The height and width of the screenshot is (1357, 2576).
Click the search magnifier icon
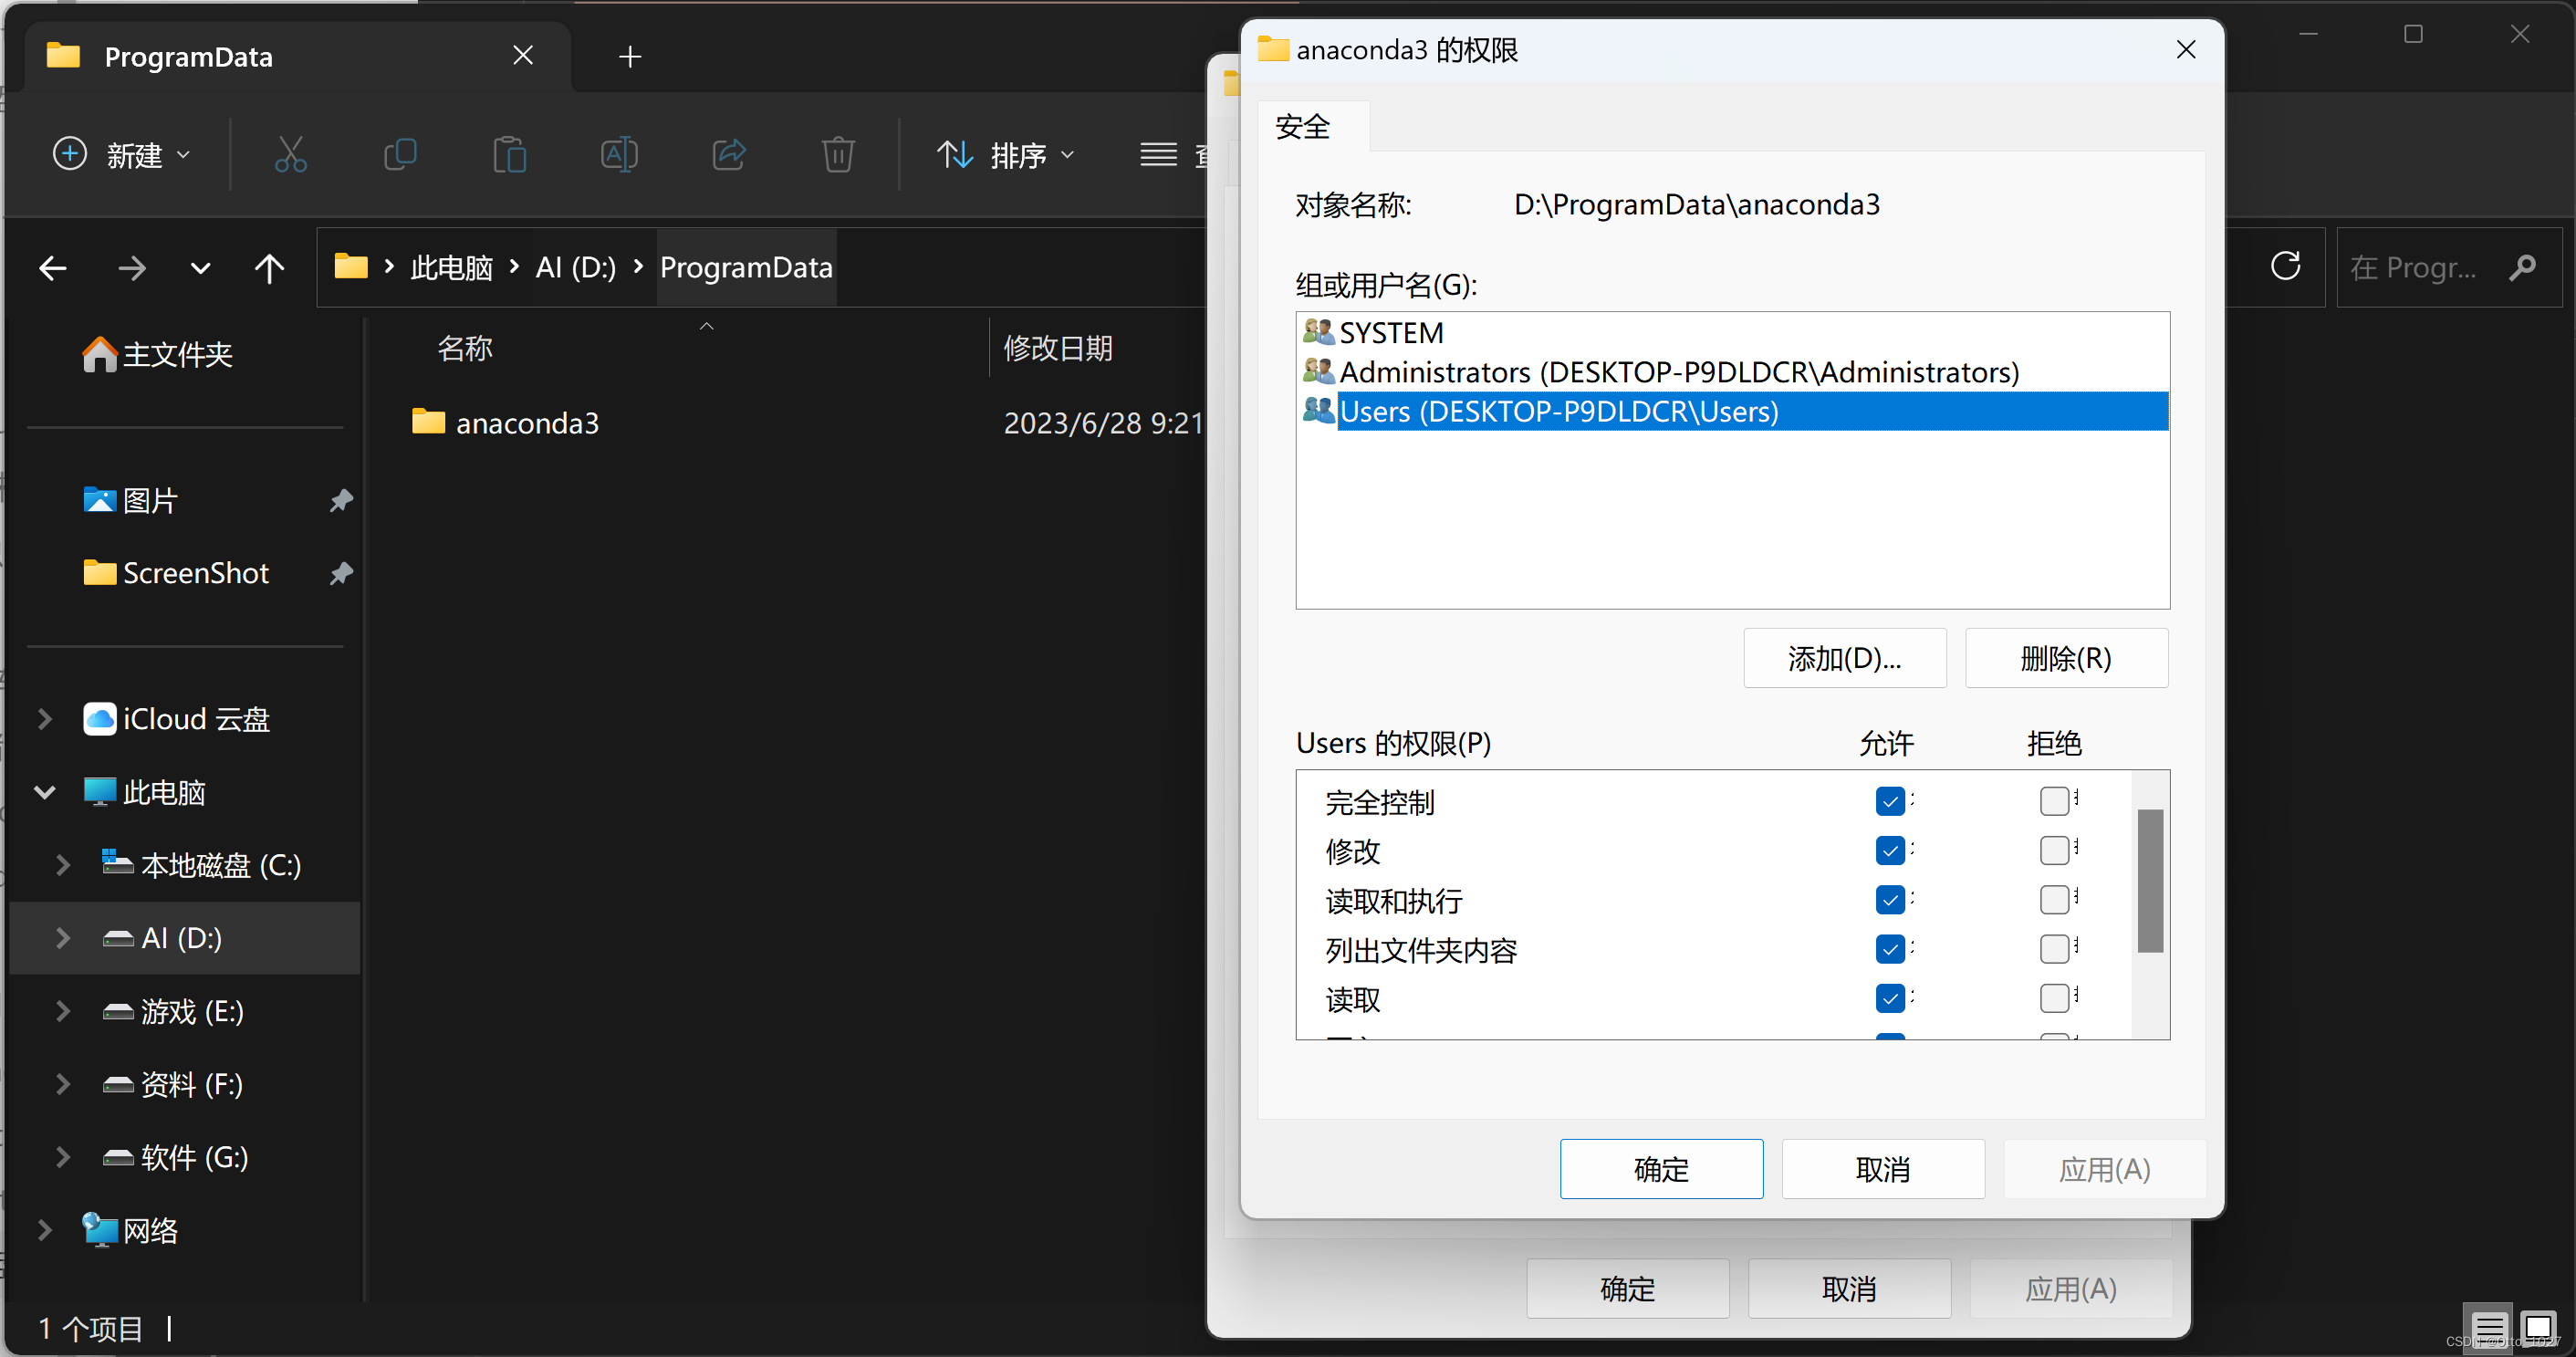click(x=2522, y=267)
